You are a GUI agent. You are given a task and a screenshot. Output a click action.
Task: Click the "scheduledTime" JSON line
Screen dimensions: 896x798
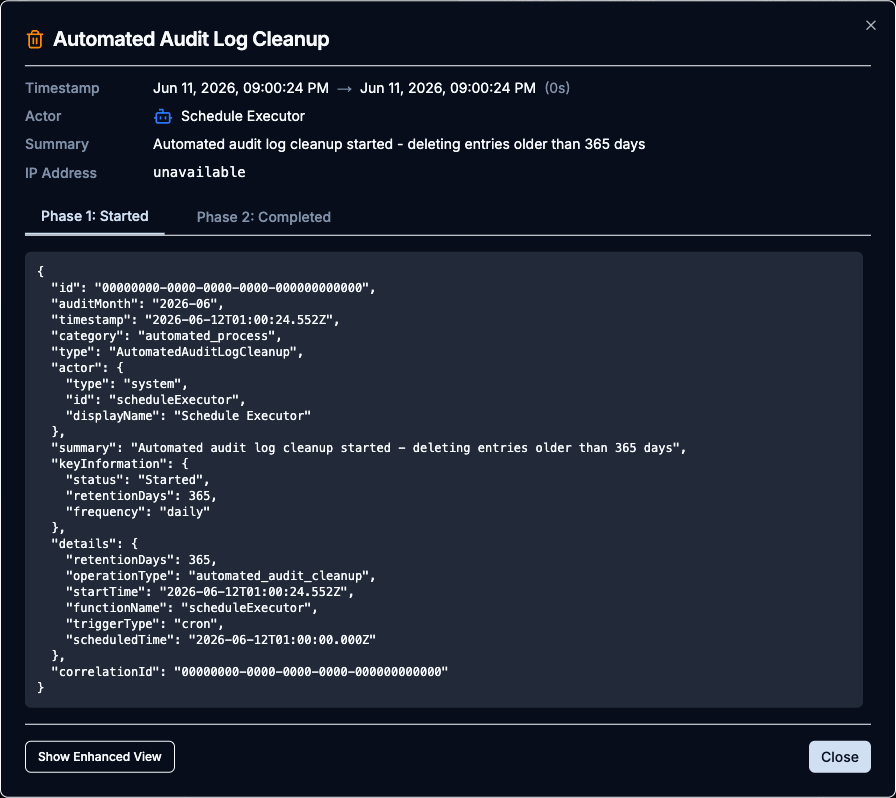tap(221, 640)
